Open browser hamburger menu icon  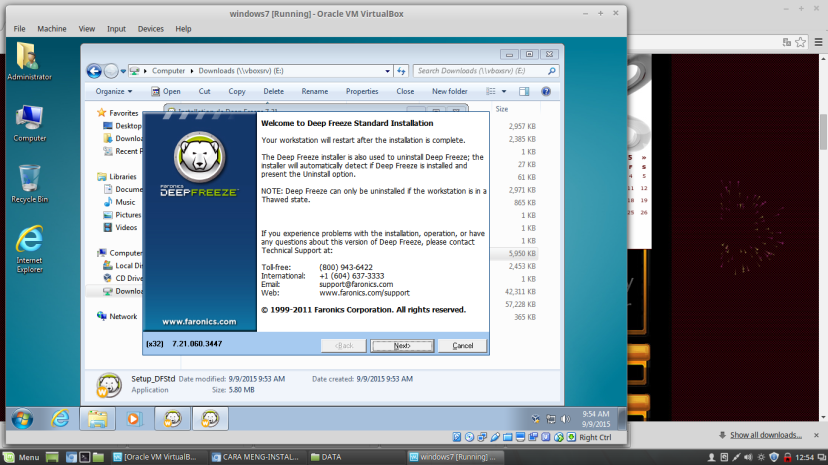[x=818, y=42]
